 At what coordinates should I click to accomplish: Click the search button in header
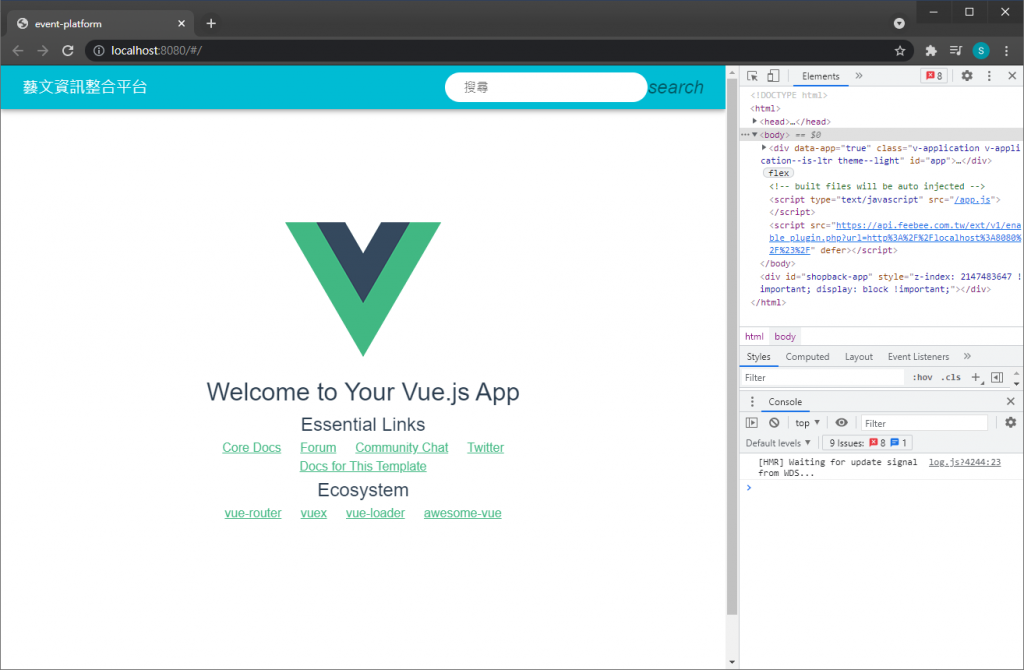tap(676, 87)
